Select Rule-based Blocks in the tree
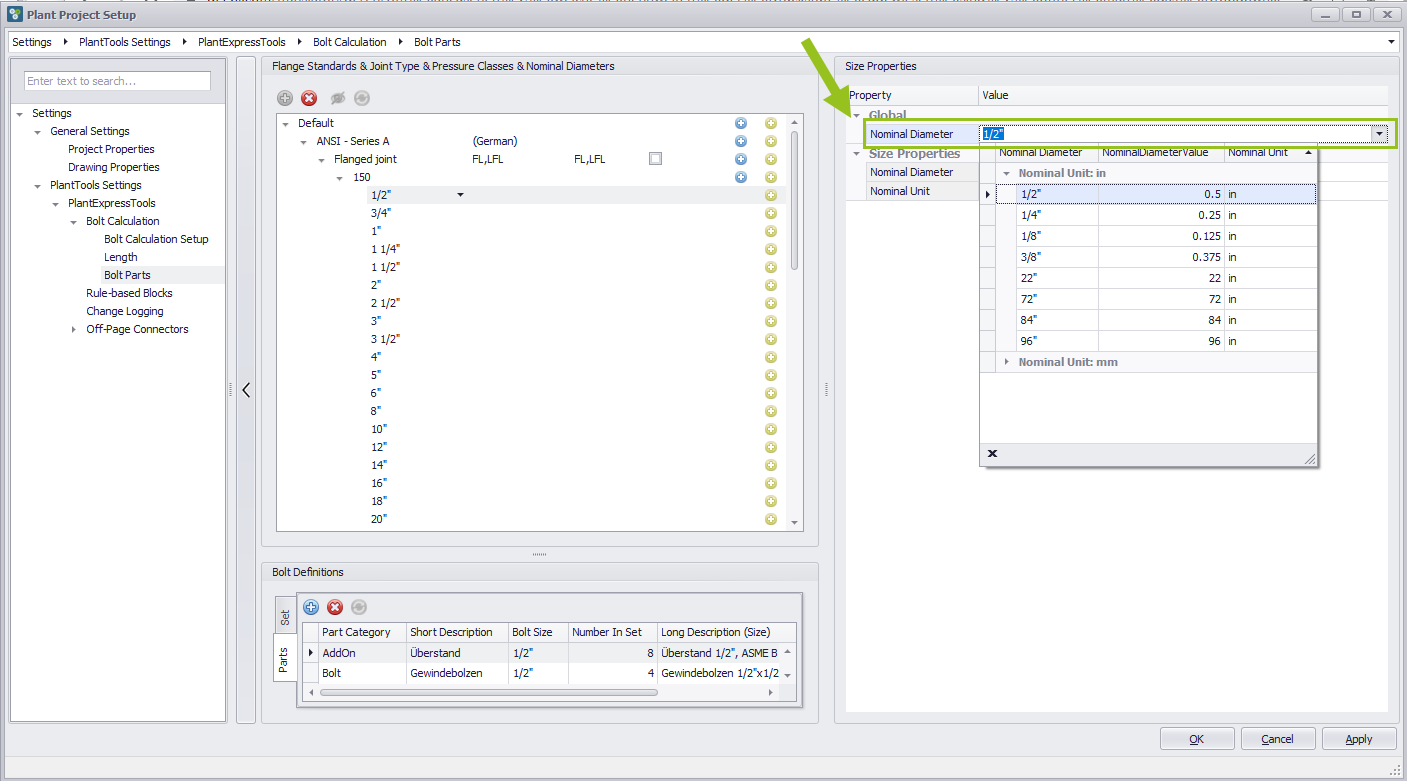The image size is (1407, 781). tap(129, 293)
